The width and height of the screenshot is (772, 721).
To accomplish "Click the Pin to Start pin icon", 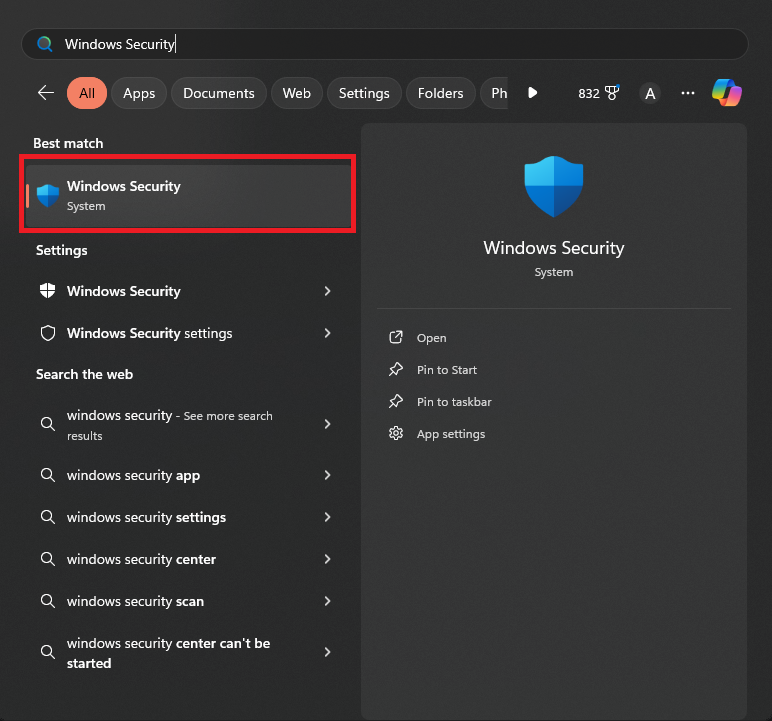I will coord(396,370).
